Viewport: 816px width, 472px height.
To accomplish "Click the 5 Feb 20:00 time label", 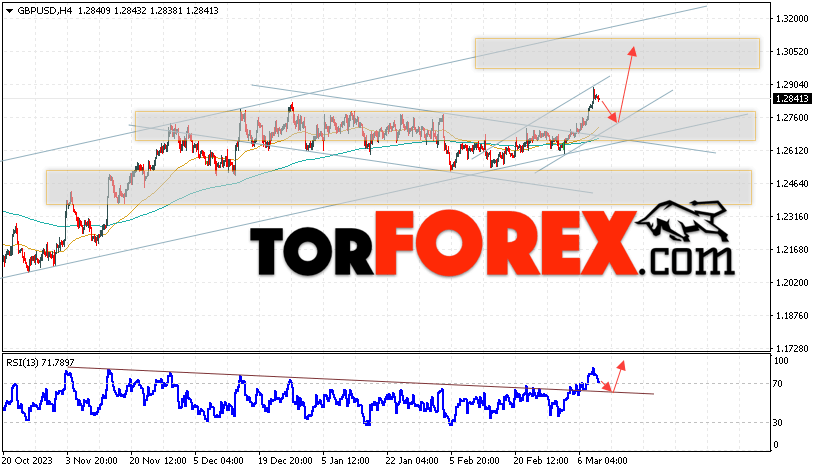I will point(475,461).
